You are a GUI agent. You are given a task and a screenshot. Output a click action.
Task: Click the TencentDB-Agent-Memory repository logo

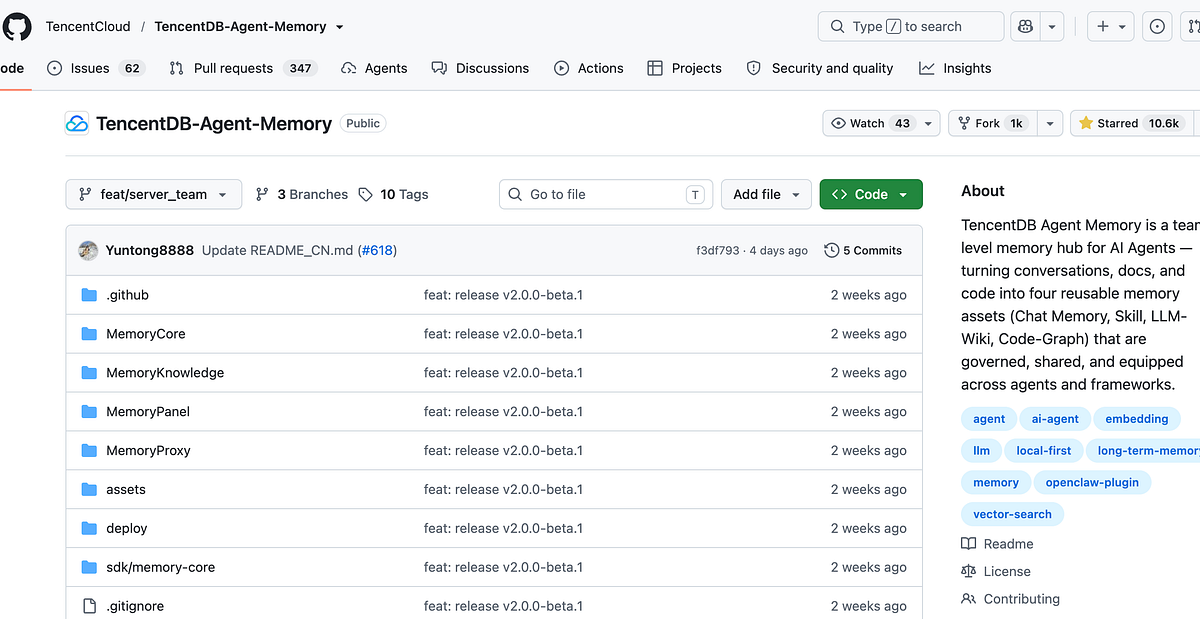(x=77, y=124)
